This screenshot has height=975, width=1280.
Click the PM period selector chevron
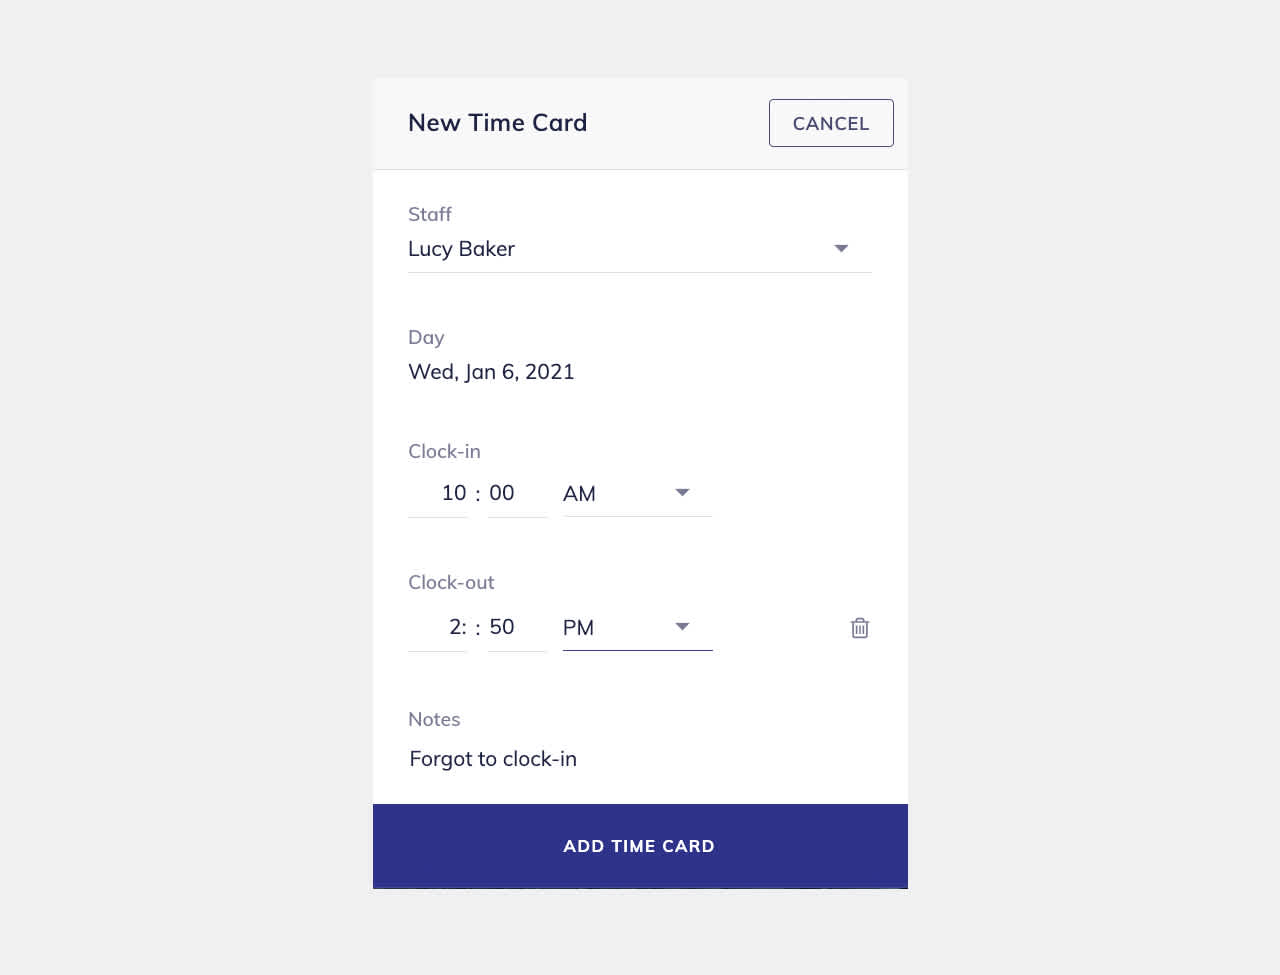click(682, 627)
